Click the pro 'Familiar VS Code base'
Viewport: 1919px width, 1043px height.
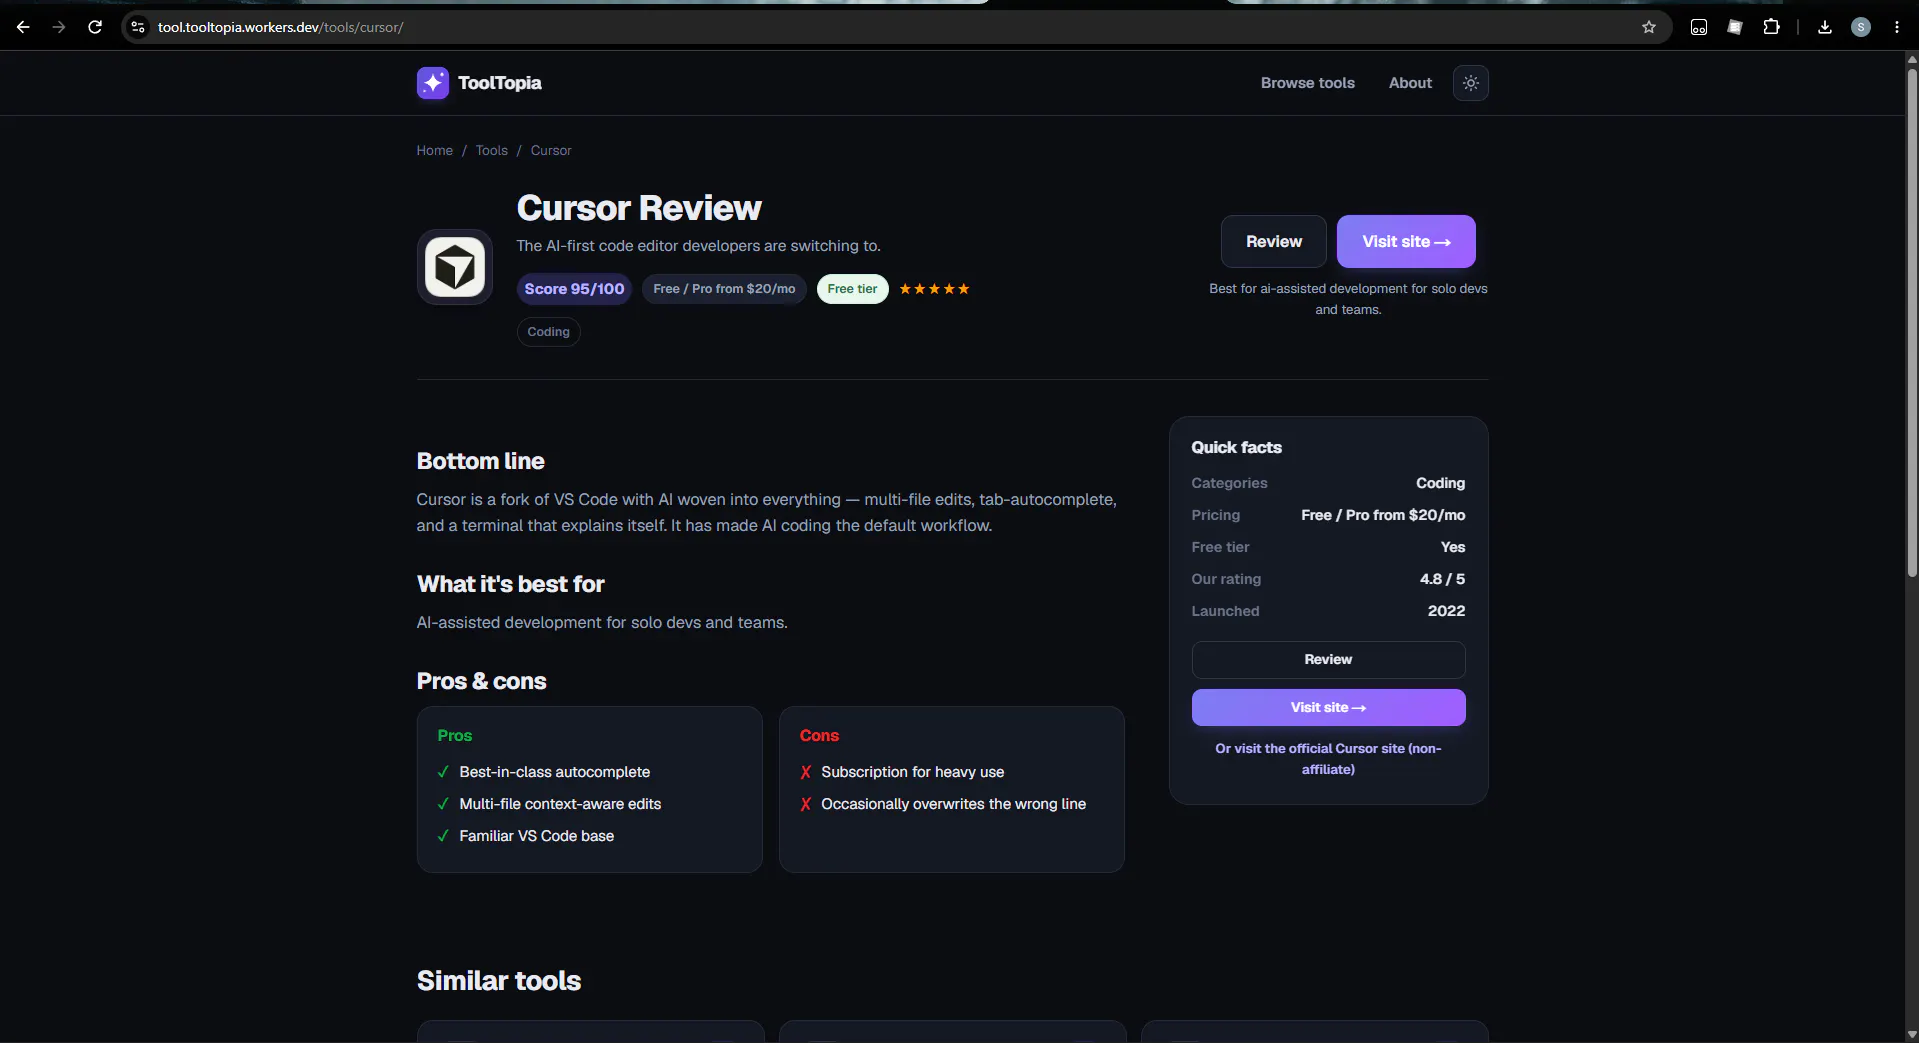pyautogui.click(x=537, y=836)
